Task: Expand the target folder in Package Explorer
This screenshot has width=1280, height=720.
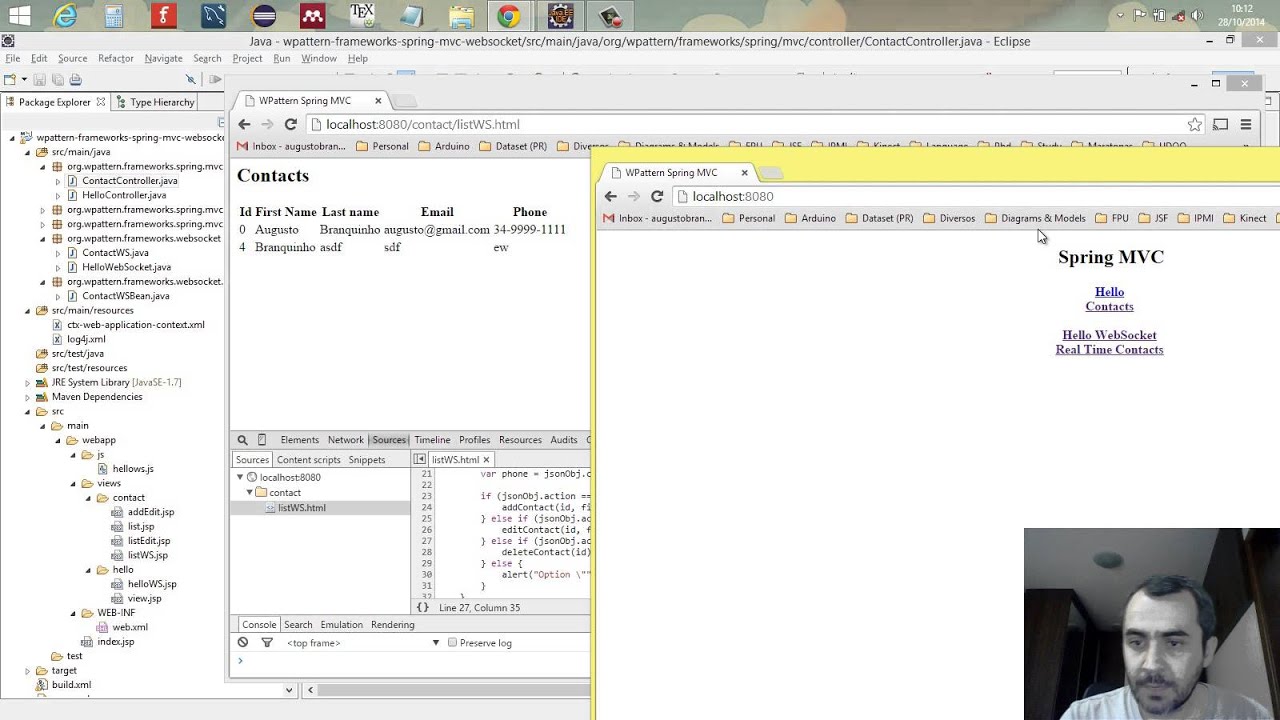Action: point(28,671)
